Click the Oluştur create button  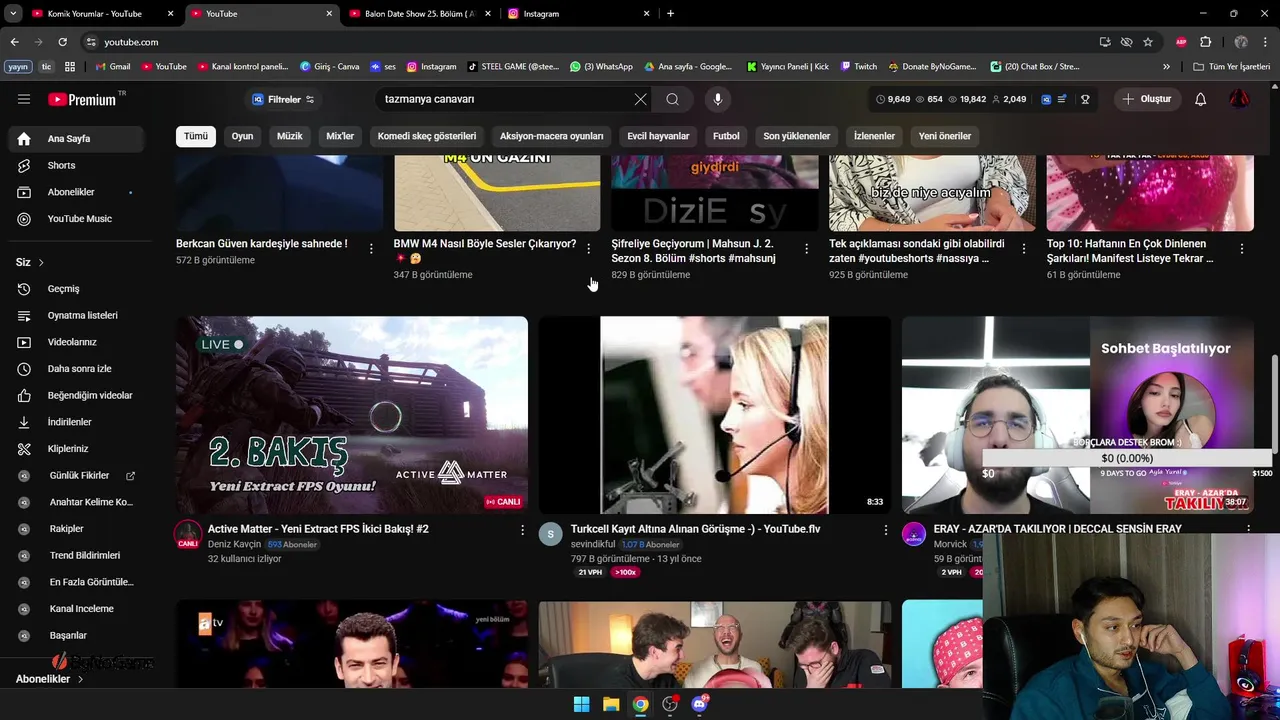[x=1146, y=99]
